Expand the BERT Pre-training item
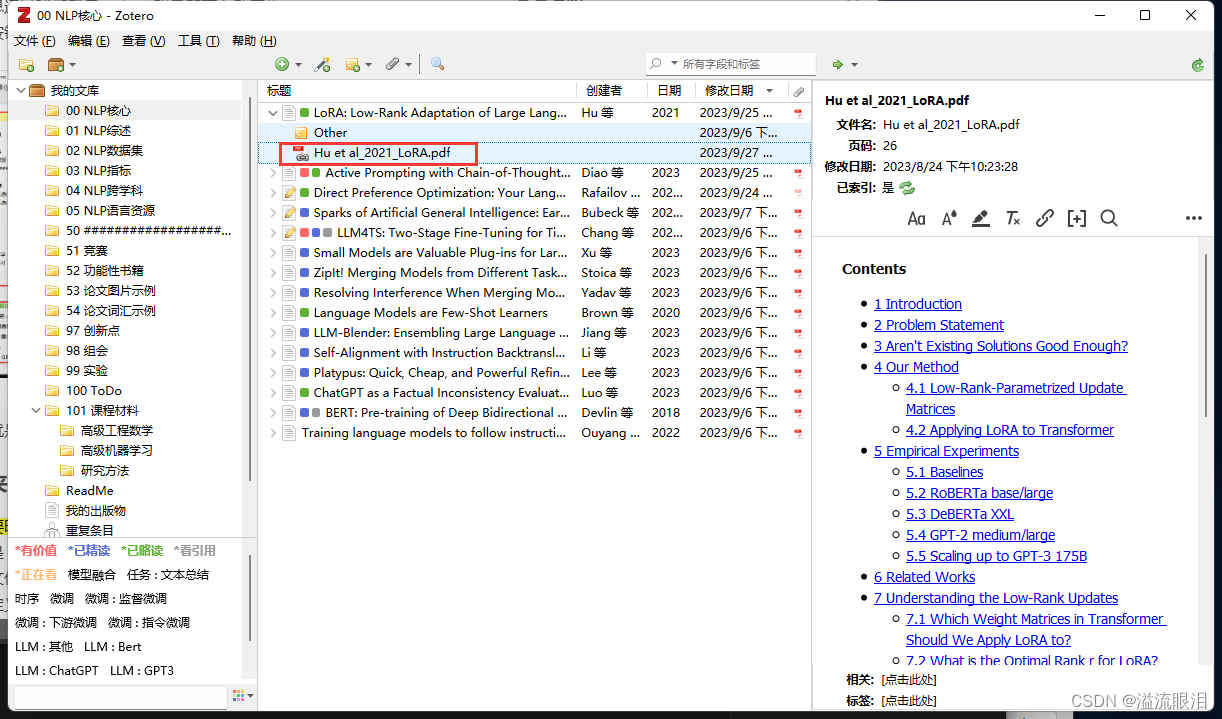The image size is (1222, 719). (273, 413)
